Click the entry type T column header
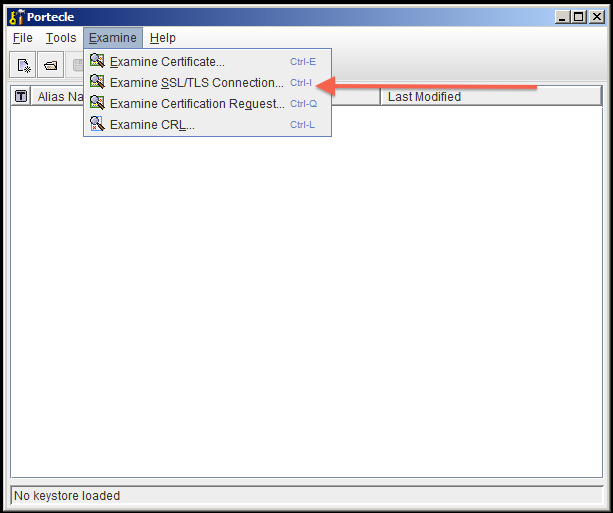This screenshot has width=613, height=513. click(x=21, y=96)
